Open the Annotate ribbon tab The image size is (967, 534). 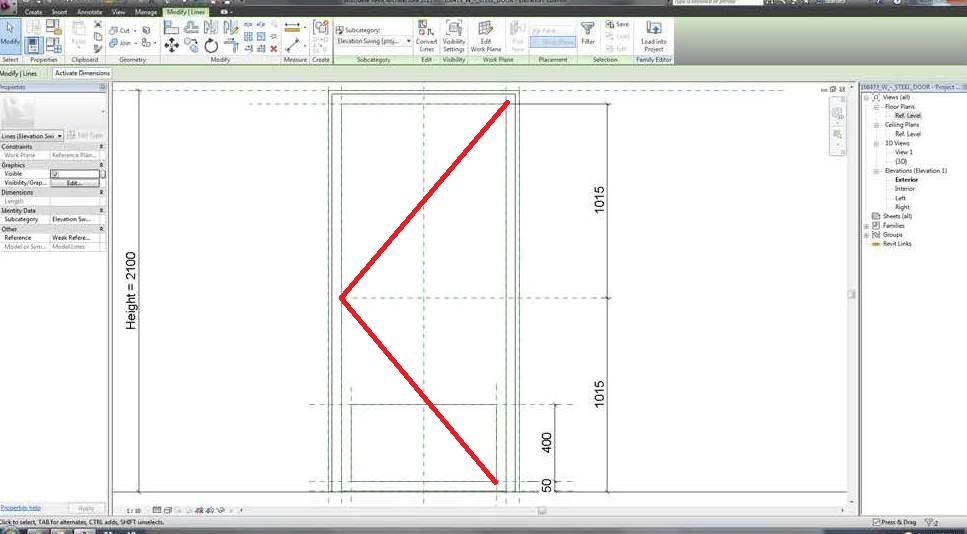[89, 12]
